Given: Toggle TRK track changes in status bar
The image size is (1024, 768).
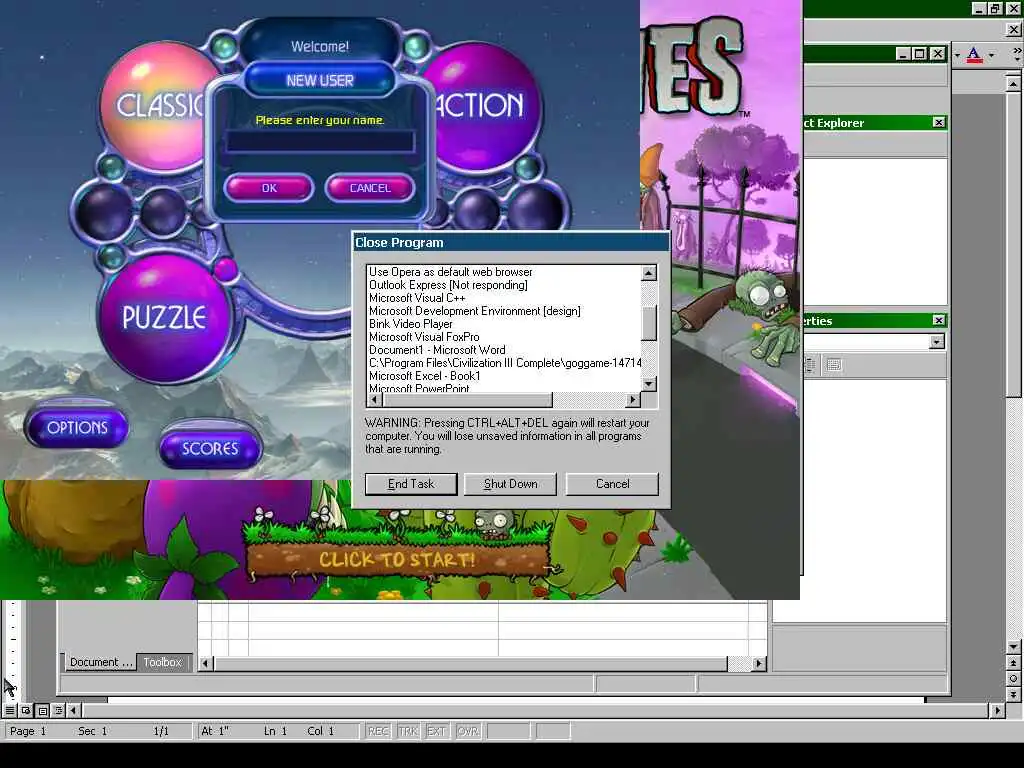Looking at the screenshot, I should click(x=408, y=731).
